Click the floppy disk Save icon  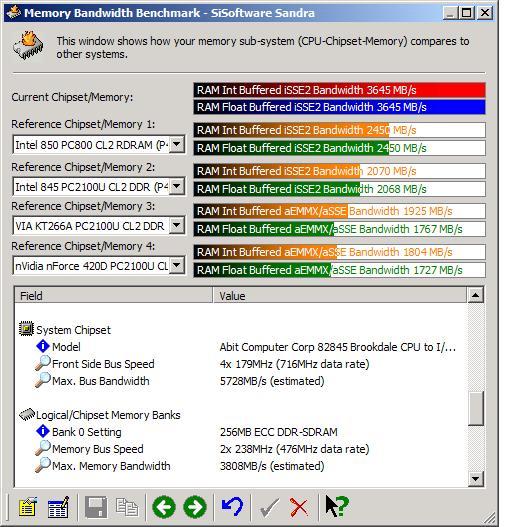96,506
